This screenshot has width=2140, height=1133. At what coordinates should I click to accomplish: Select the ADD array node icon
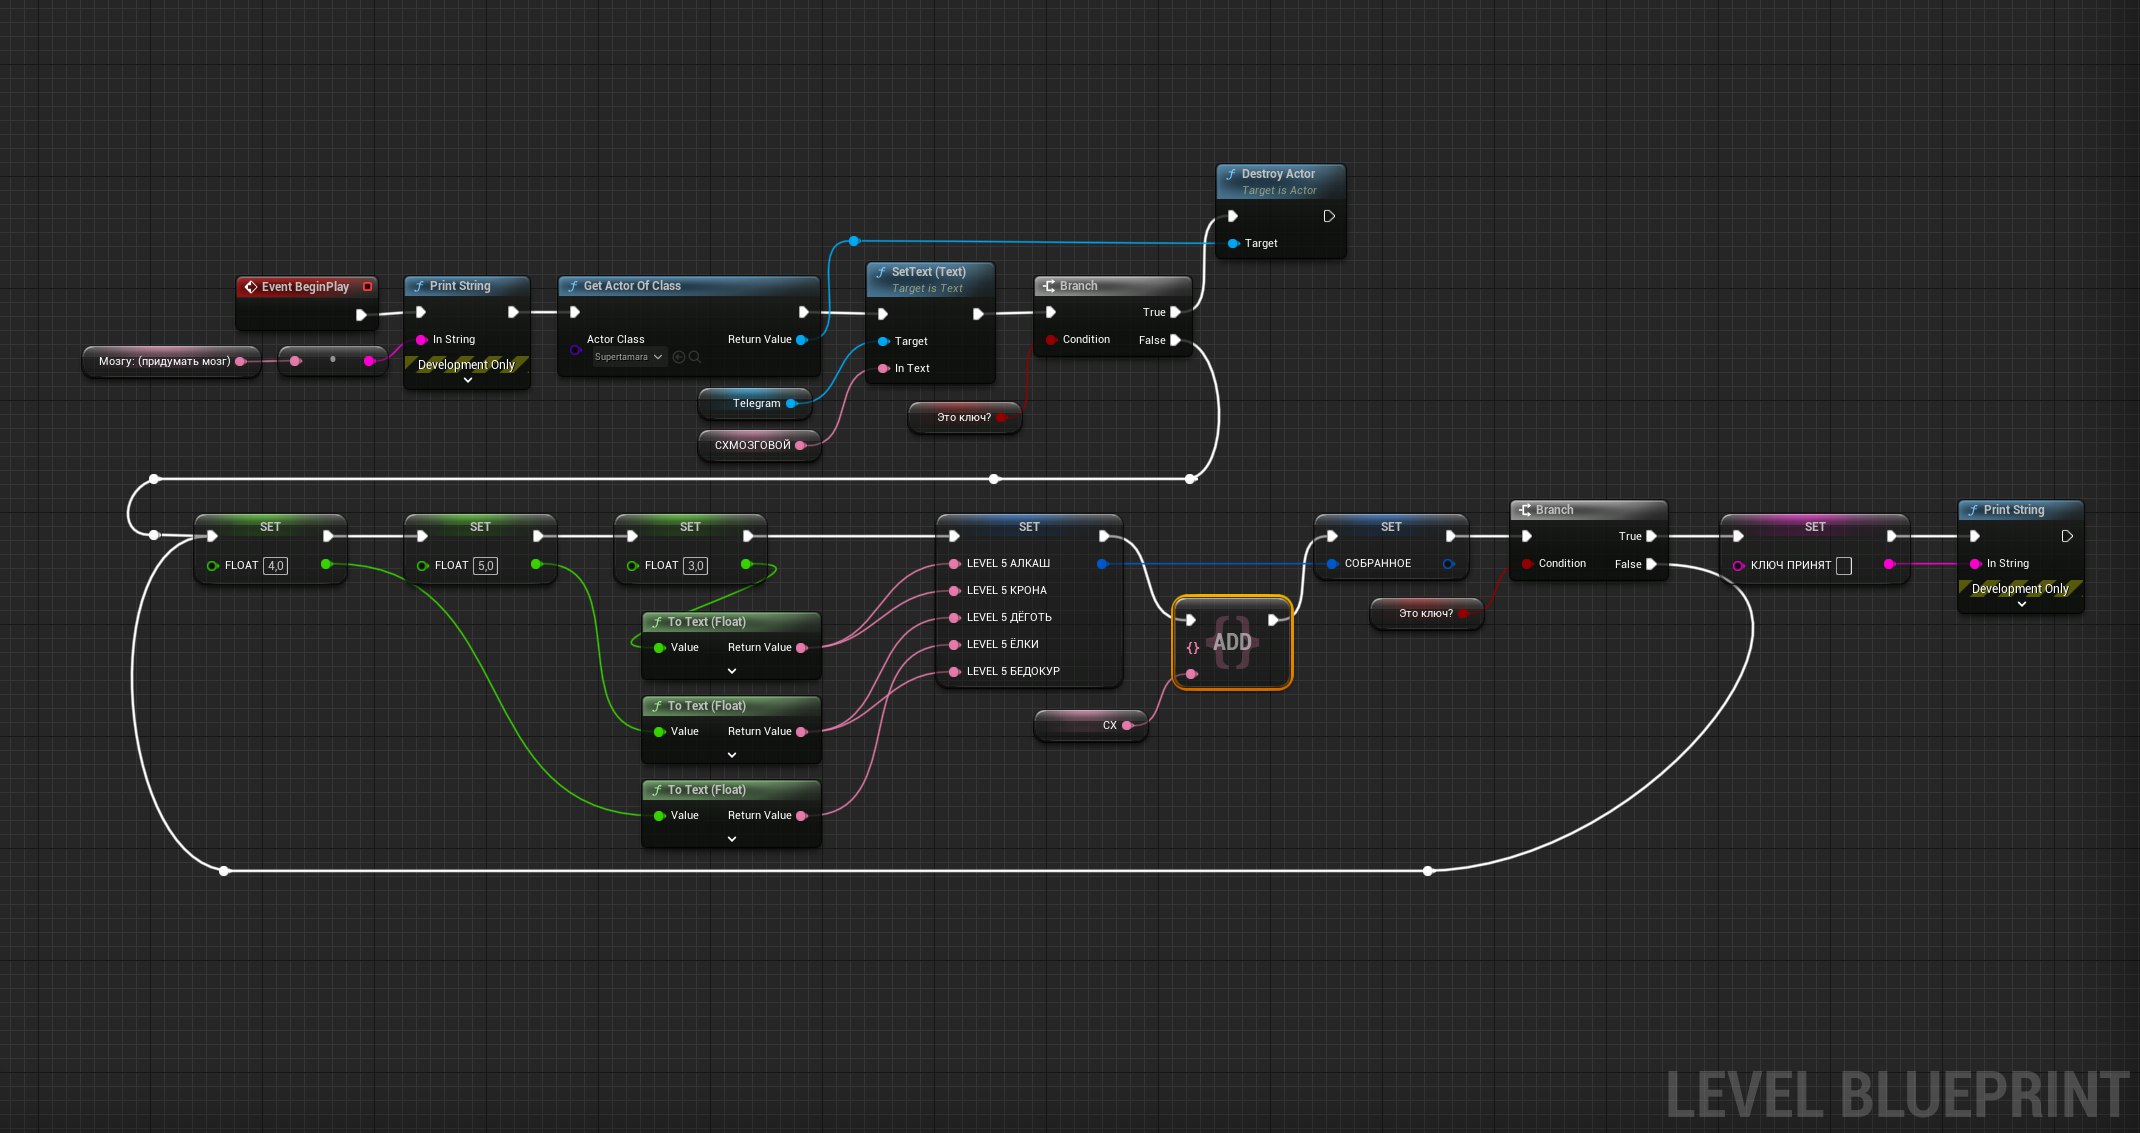pos(1232,642)
